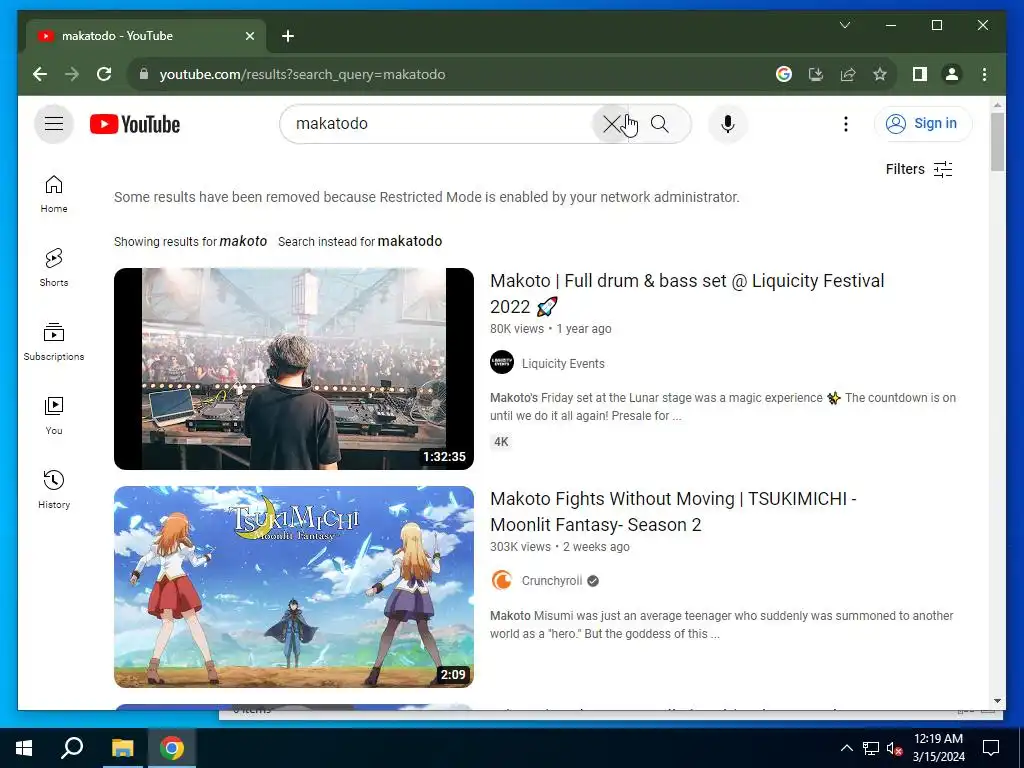Click inside the makatodo search field
Viewport: 1024px width, 768px height.
(x=438, y=124)
